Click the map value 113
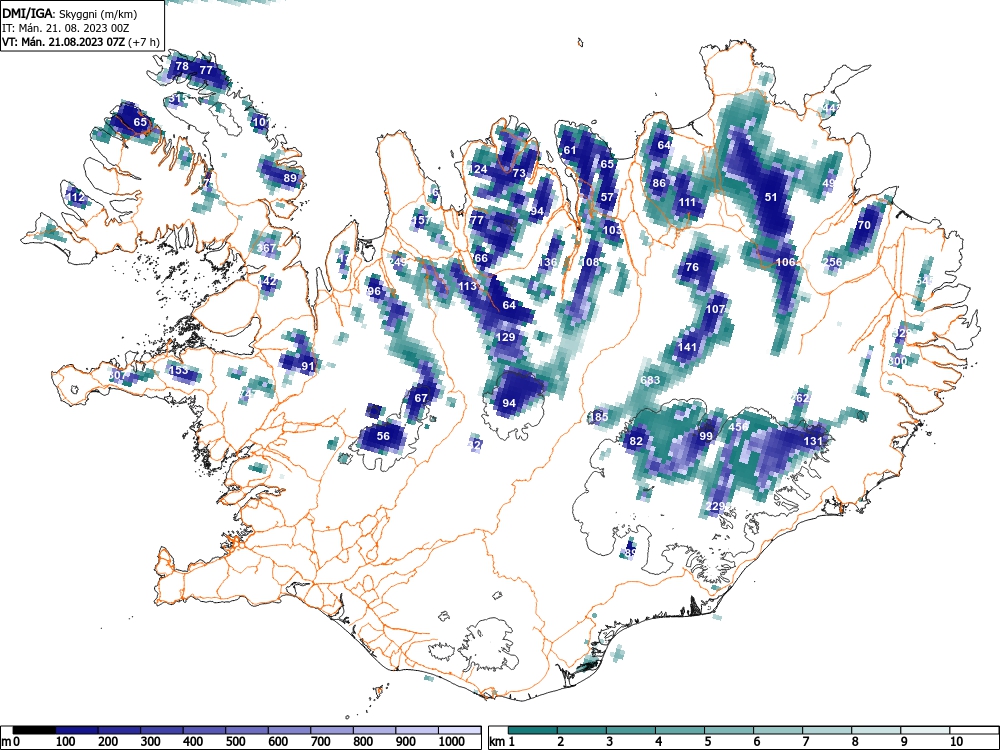 click(467, 286)
